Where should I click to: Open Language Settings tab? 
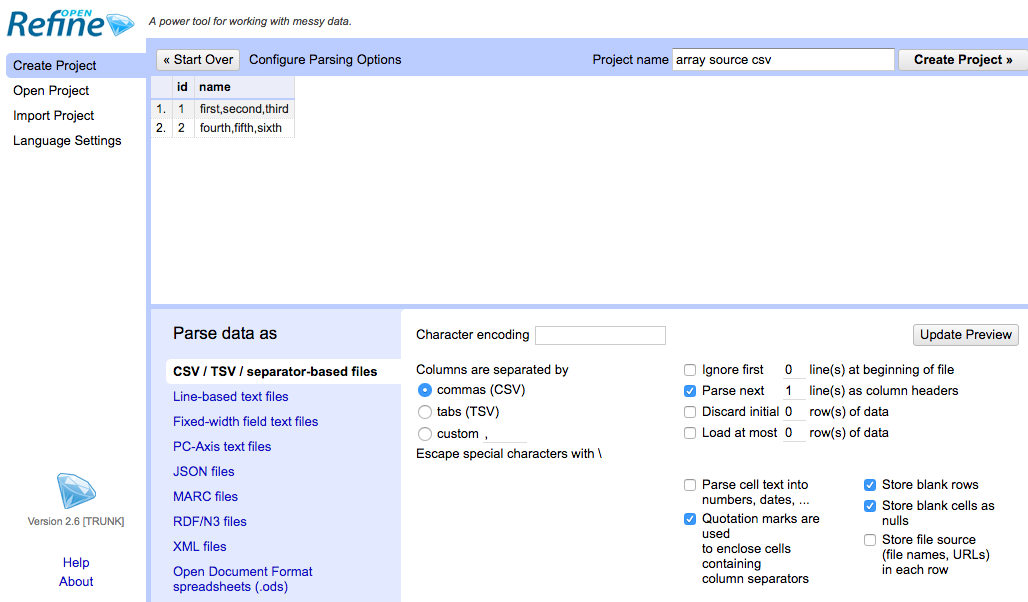pos(67,140)
